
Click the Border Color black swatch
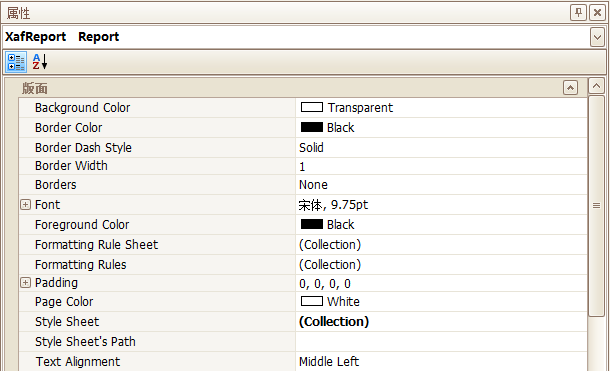coord(312,127)
